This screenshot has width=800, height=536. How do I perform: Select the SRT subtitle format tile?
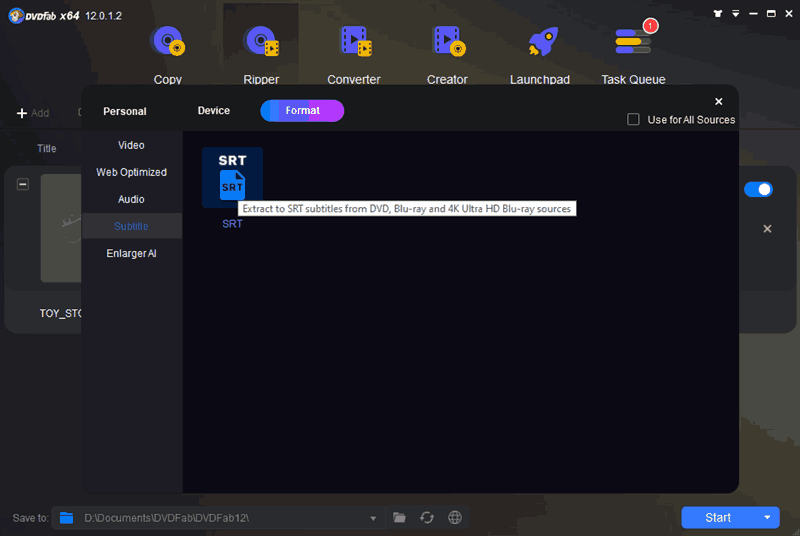[x=232, y=177]
